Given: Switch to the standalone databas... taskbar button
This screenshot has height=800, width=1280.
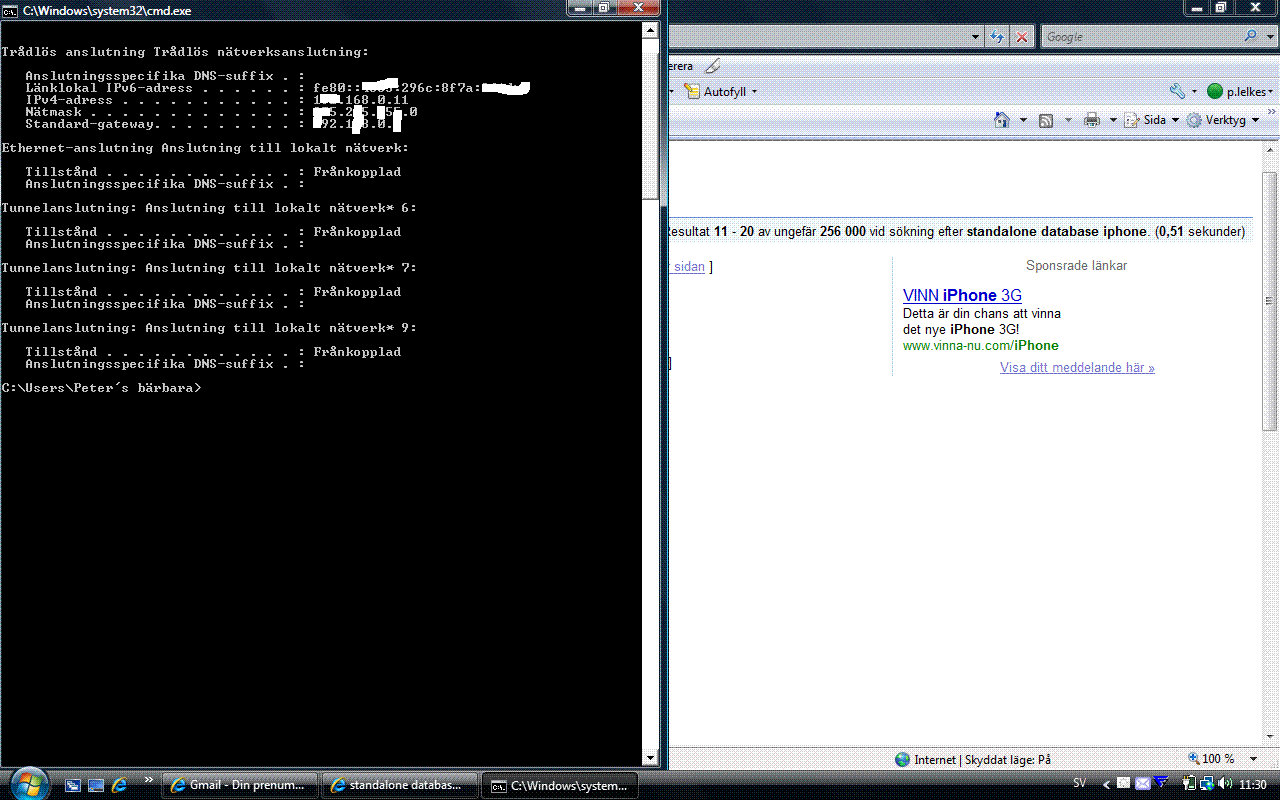Looking at the screenshot, I should pos(400,785).
